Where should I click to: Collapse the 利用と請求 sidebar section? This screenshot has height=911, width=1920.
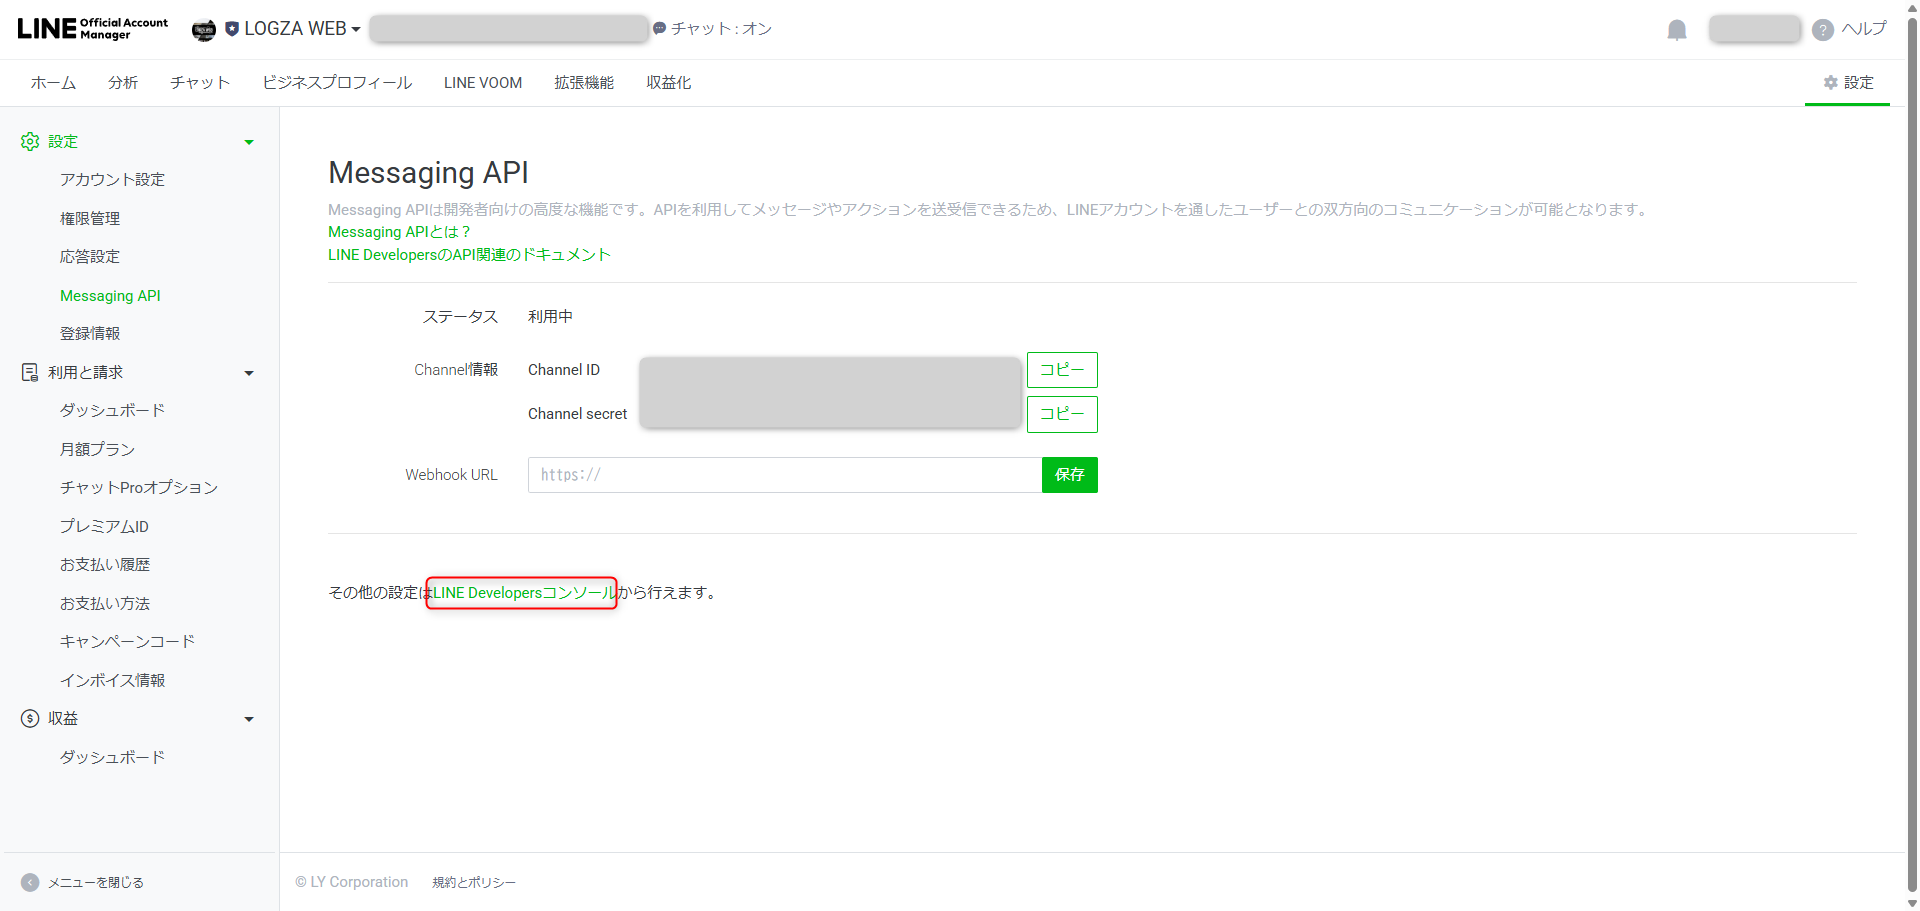tap(248, 372)
